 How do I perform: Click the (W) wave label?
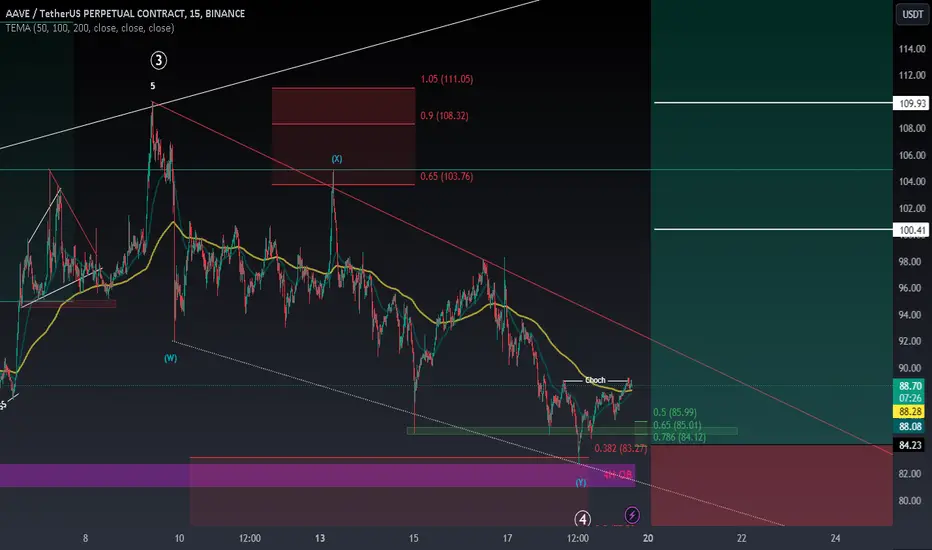click(171, 358)
